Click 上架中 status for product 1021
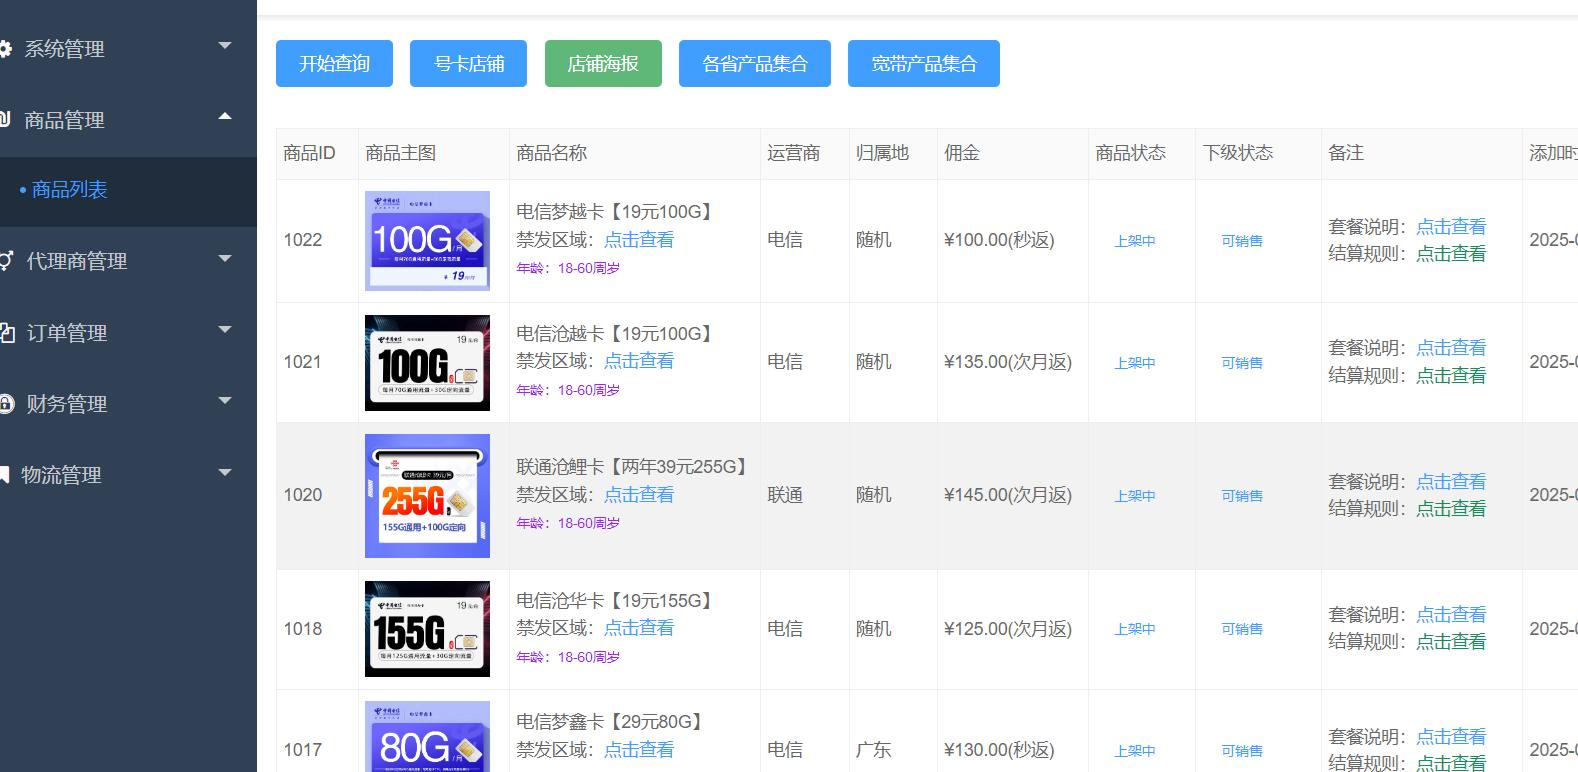 tap(1135, 363)
